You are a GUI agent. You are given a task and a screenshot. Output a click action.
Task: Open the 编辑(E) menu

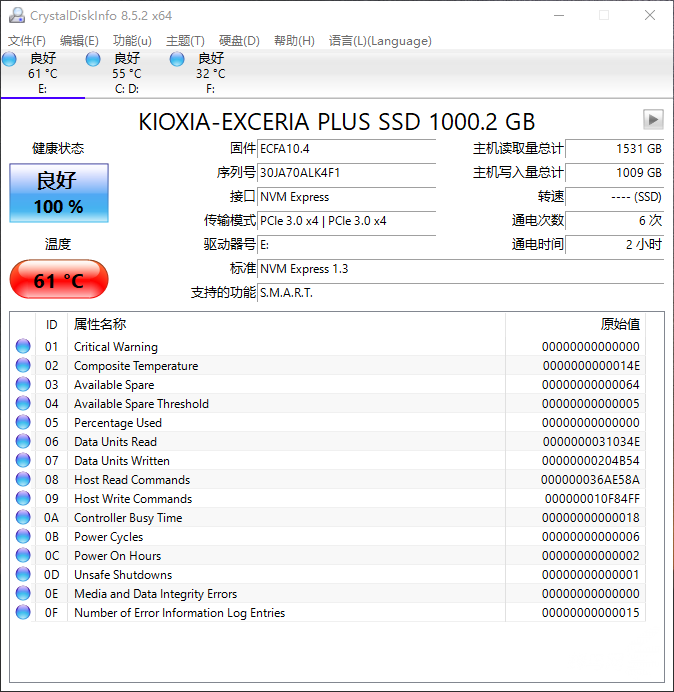tap(79, 41)
